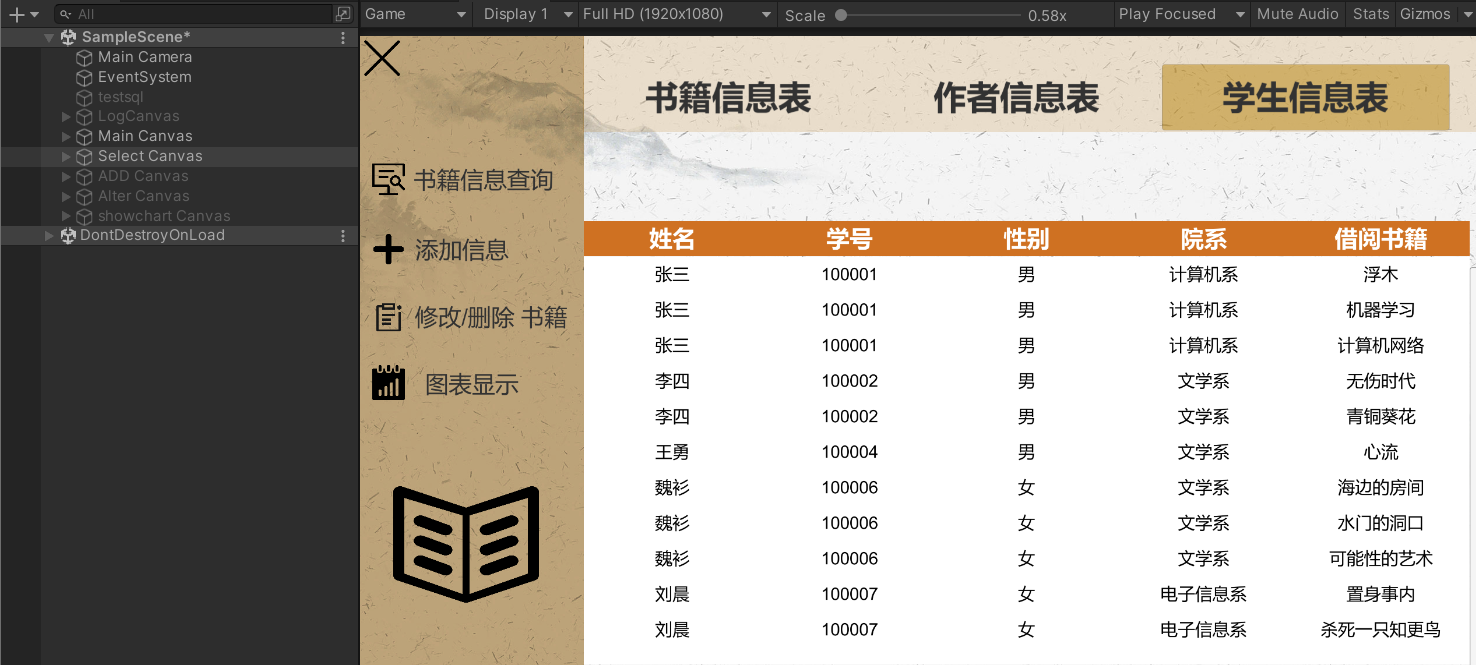Select LogCanvas in the hierarchy
Viewport: 1476px width, 665px height.
coord(139,117)
